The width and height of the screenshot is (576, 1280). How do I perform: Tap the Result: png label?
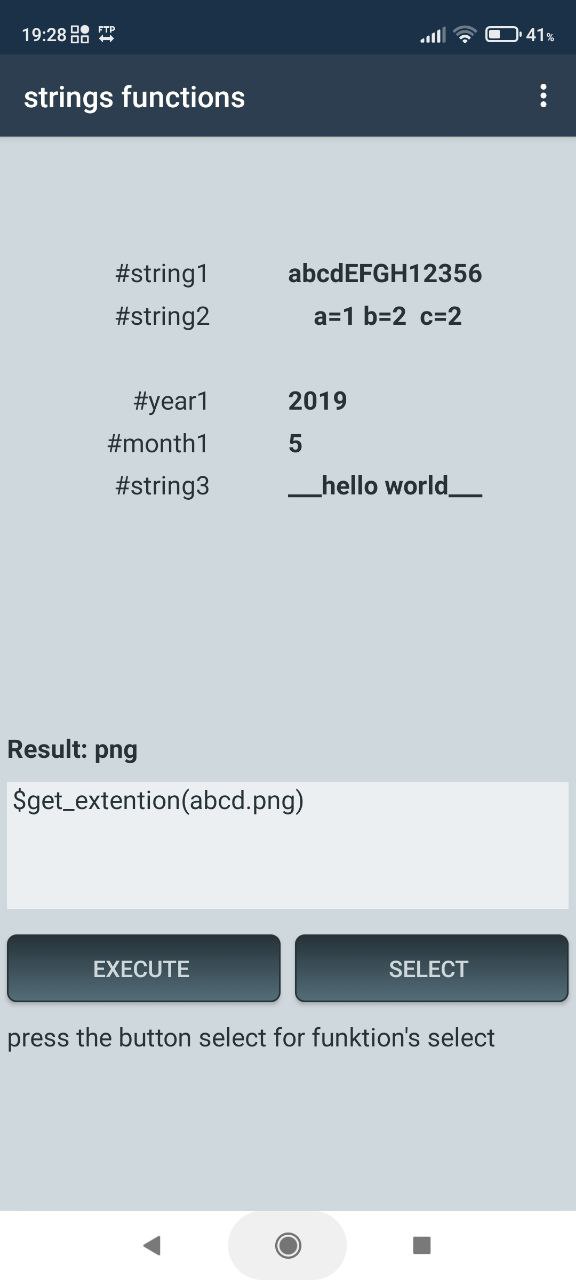pyautogui.click(x=72, y=749)
